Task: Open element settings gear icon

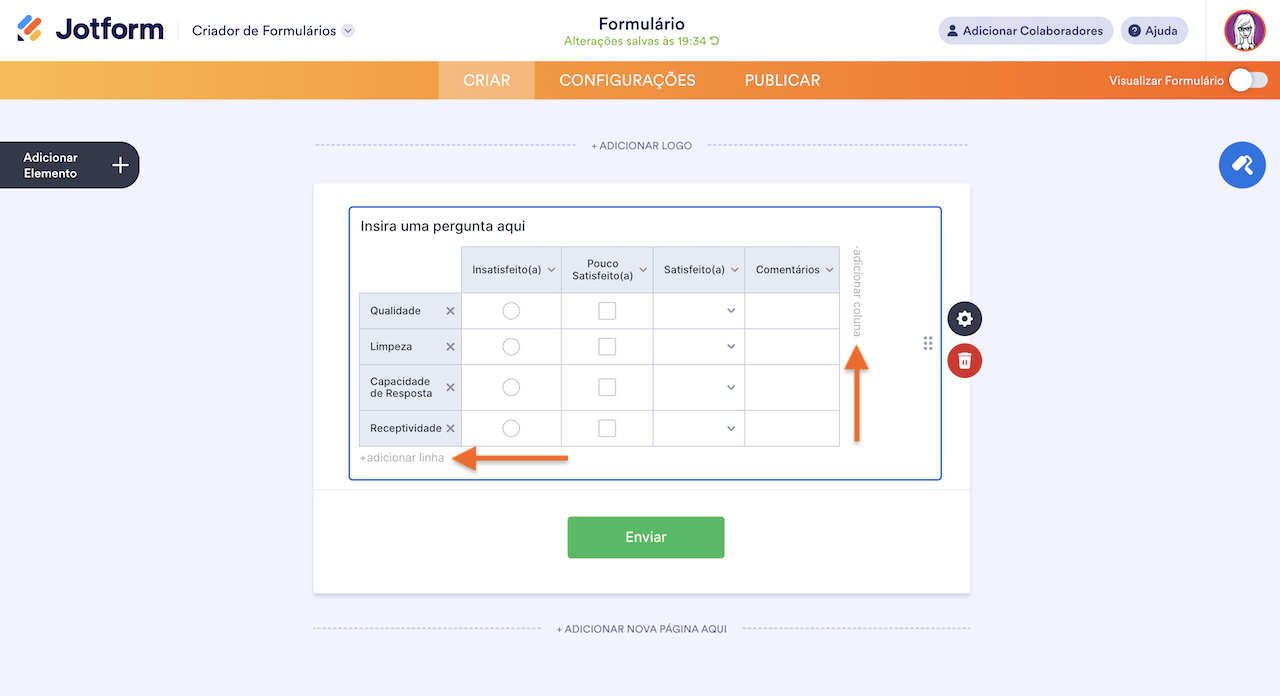Action: click(x=965, y=319)
